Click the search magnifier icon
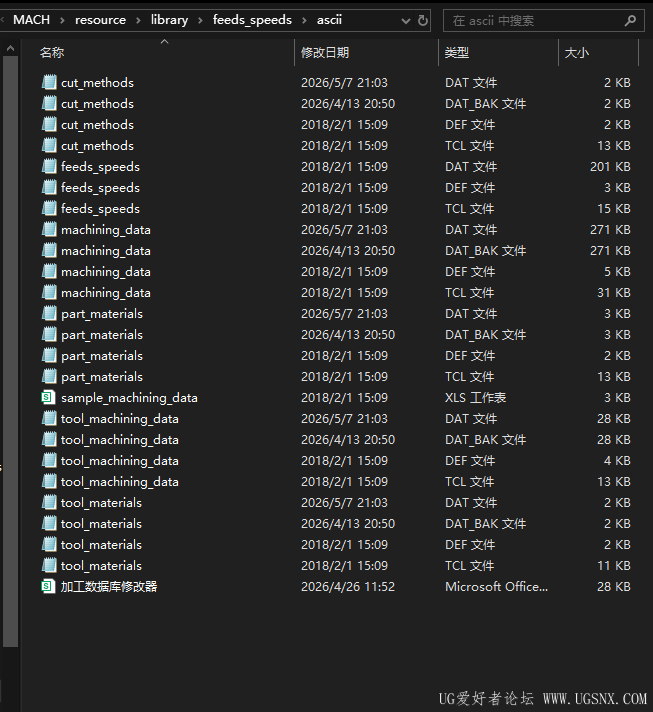This screenshot has height=712, width=653. [630, 20]
